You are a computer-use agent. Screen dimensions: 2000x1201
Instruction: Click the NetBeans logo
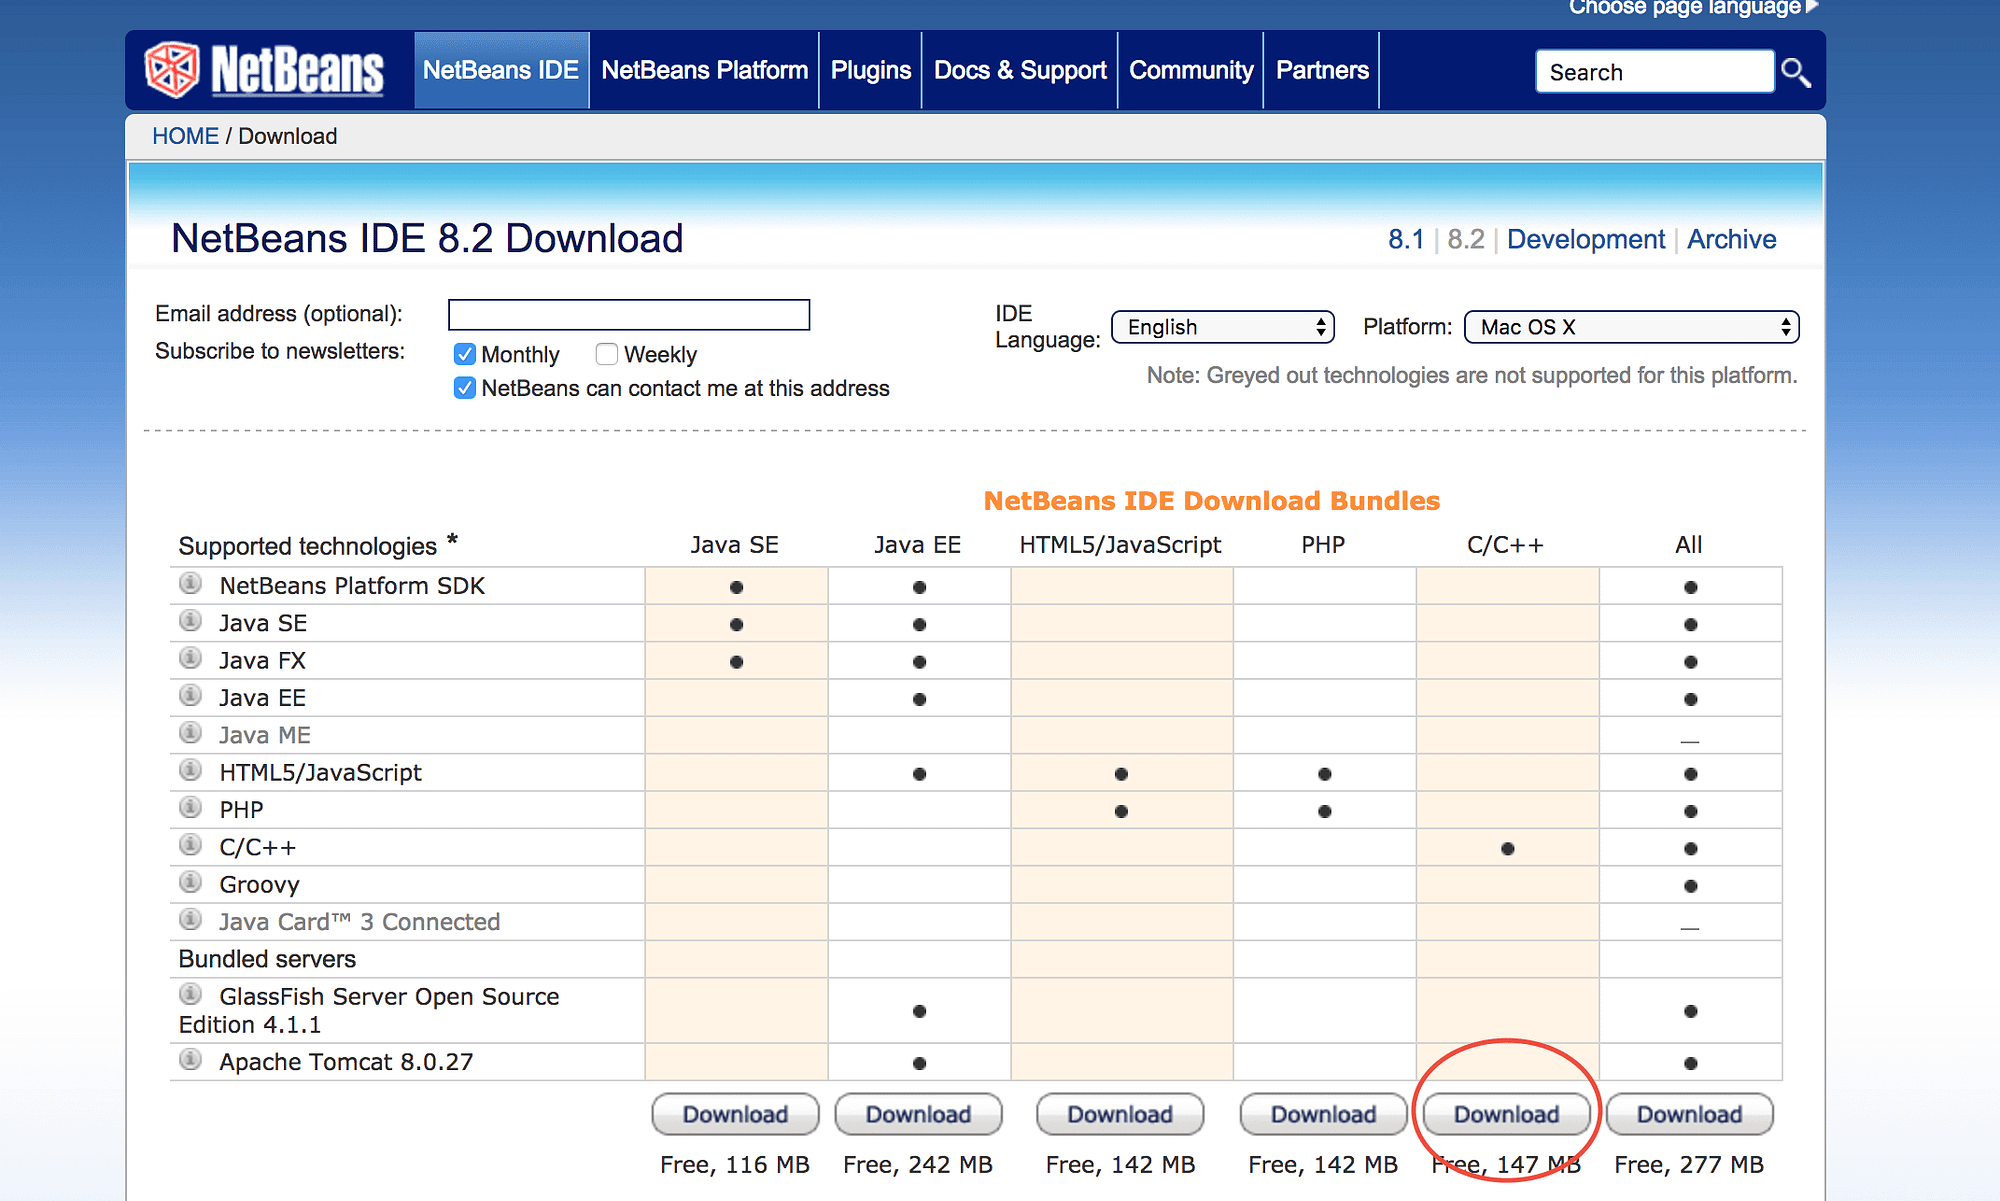point(264,70)
